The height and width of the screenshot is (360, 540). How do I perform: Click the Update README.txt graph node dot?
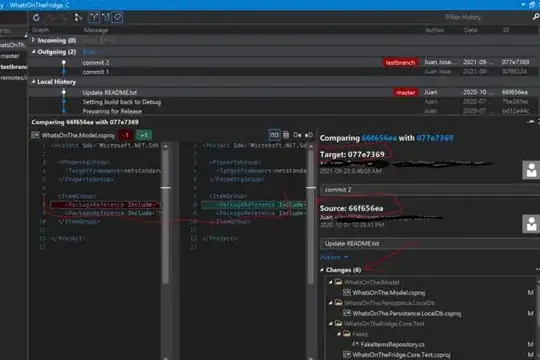pos(64,92)
